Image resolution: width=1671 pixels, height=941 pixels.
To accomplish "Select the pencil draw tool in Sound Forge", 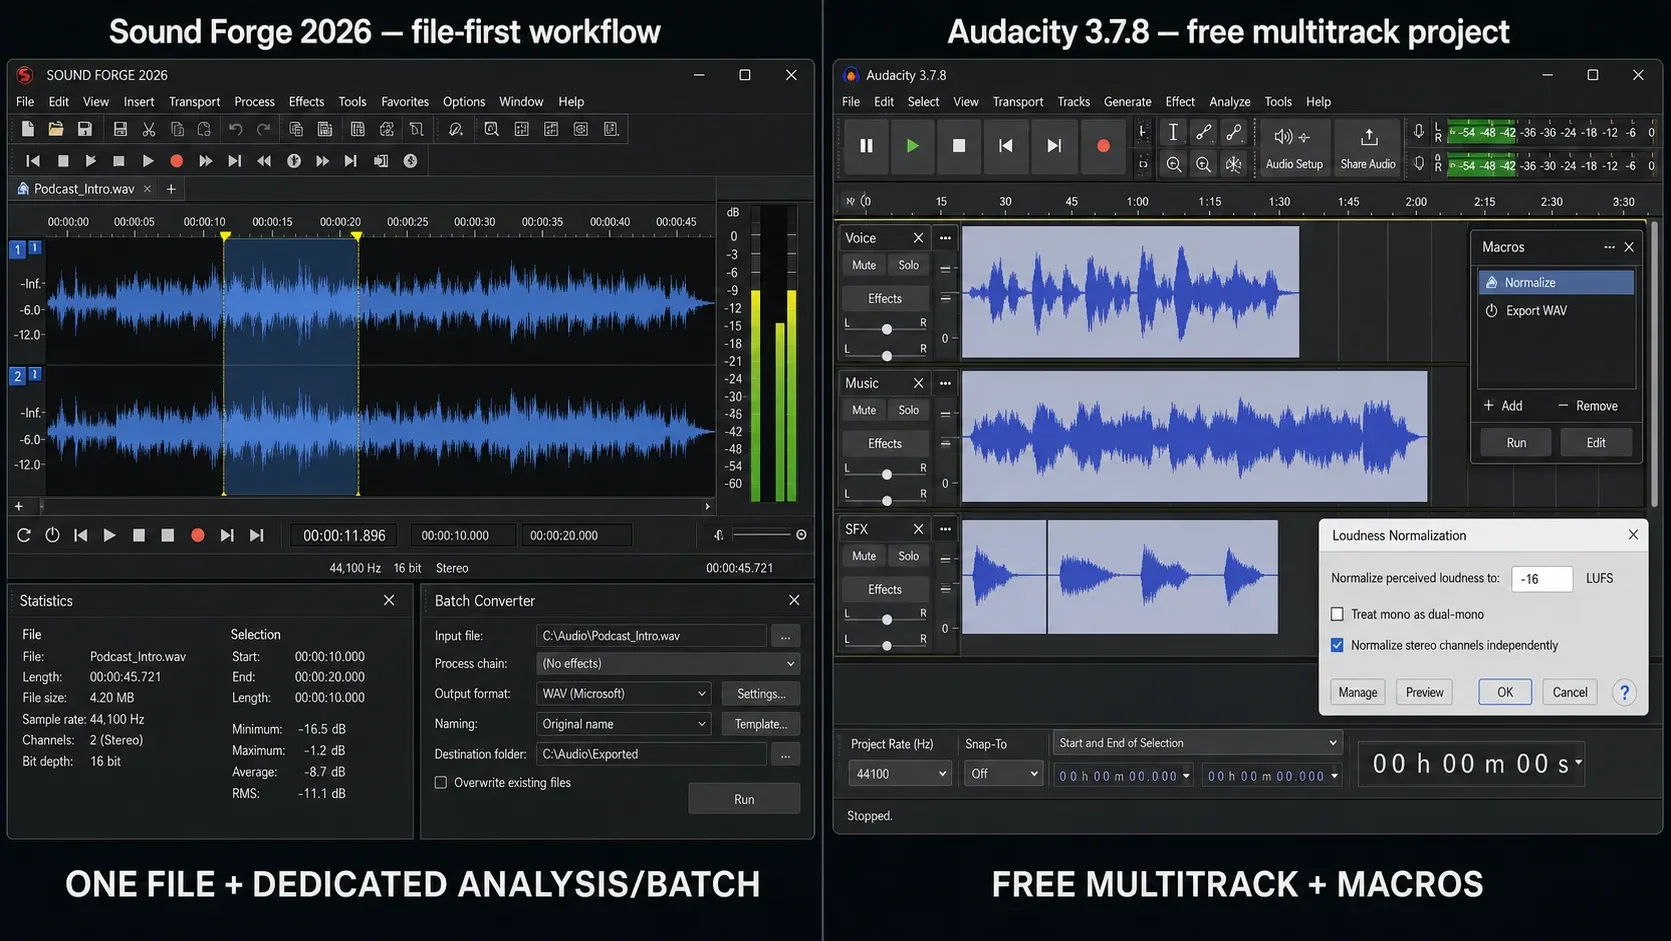I will (x=455, y=129).
